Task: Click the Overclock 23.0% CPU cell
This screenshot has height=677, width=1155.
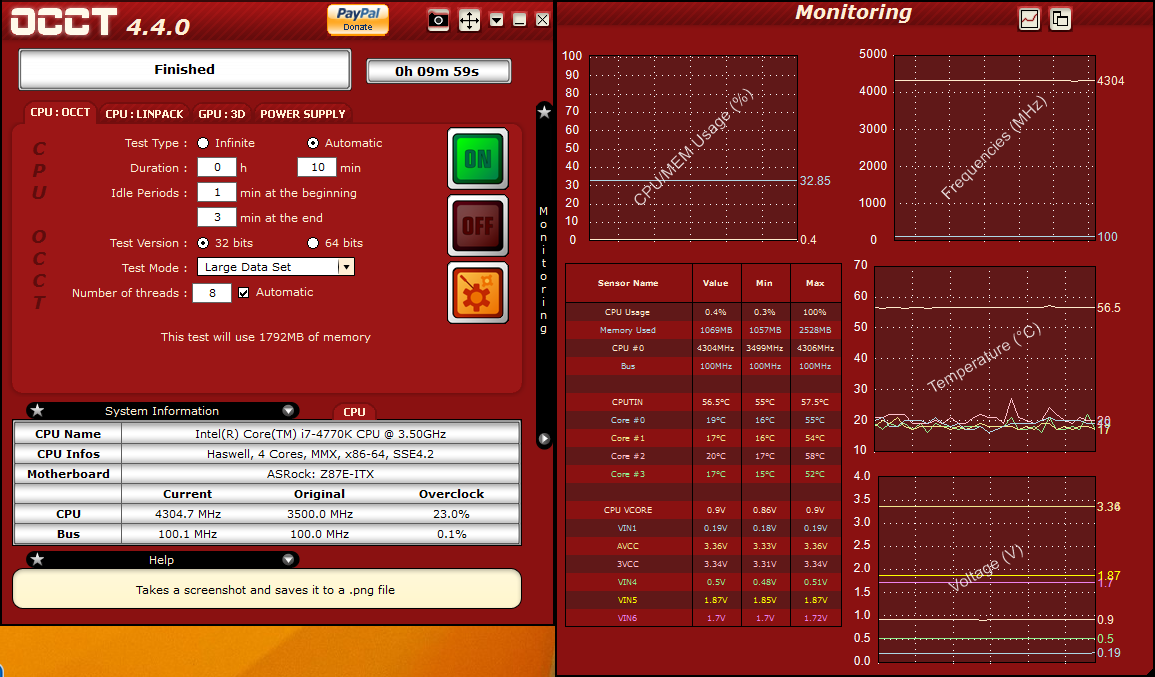Action: coord(452,514)
